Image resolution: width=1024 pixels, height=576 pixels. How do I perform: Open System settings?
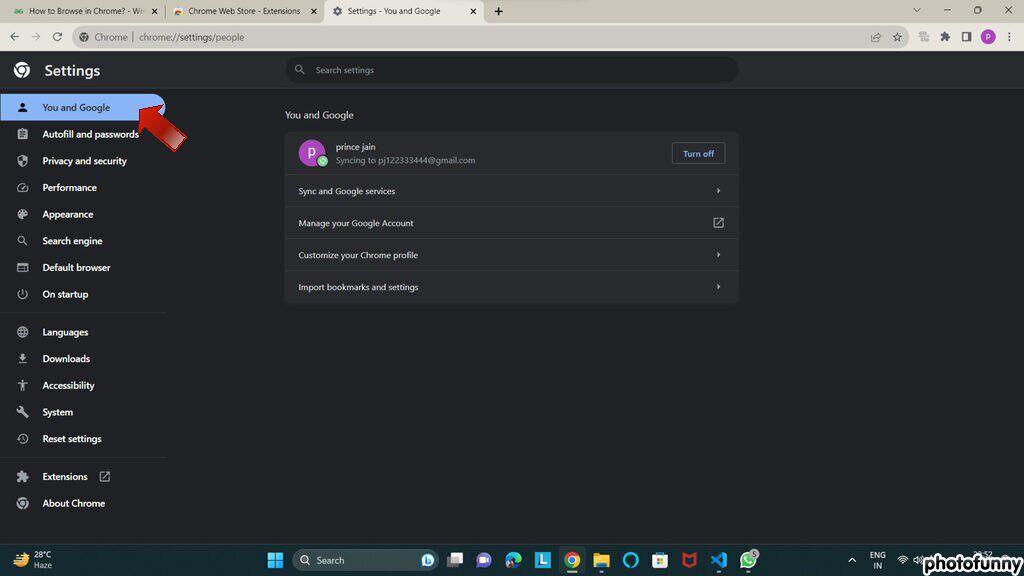(82, 413)
